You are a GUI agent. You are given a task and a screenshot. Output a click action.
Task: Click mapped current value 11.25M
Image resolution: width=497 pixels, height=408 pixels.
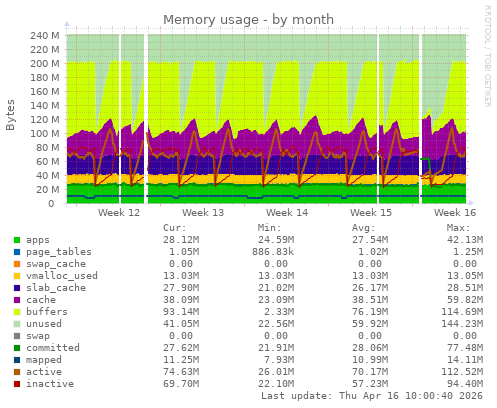[x=181, y=360]
